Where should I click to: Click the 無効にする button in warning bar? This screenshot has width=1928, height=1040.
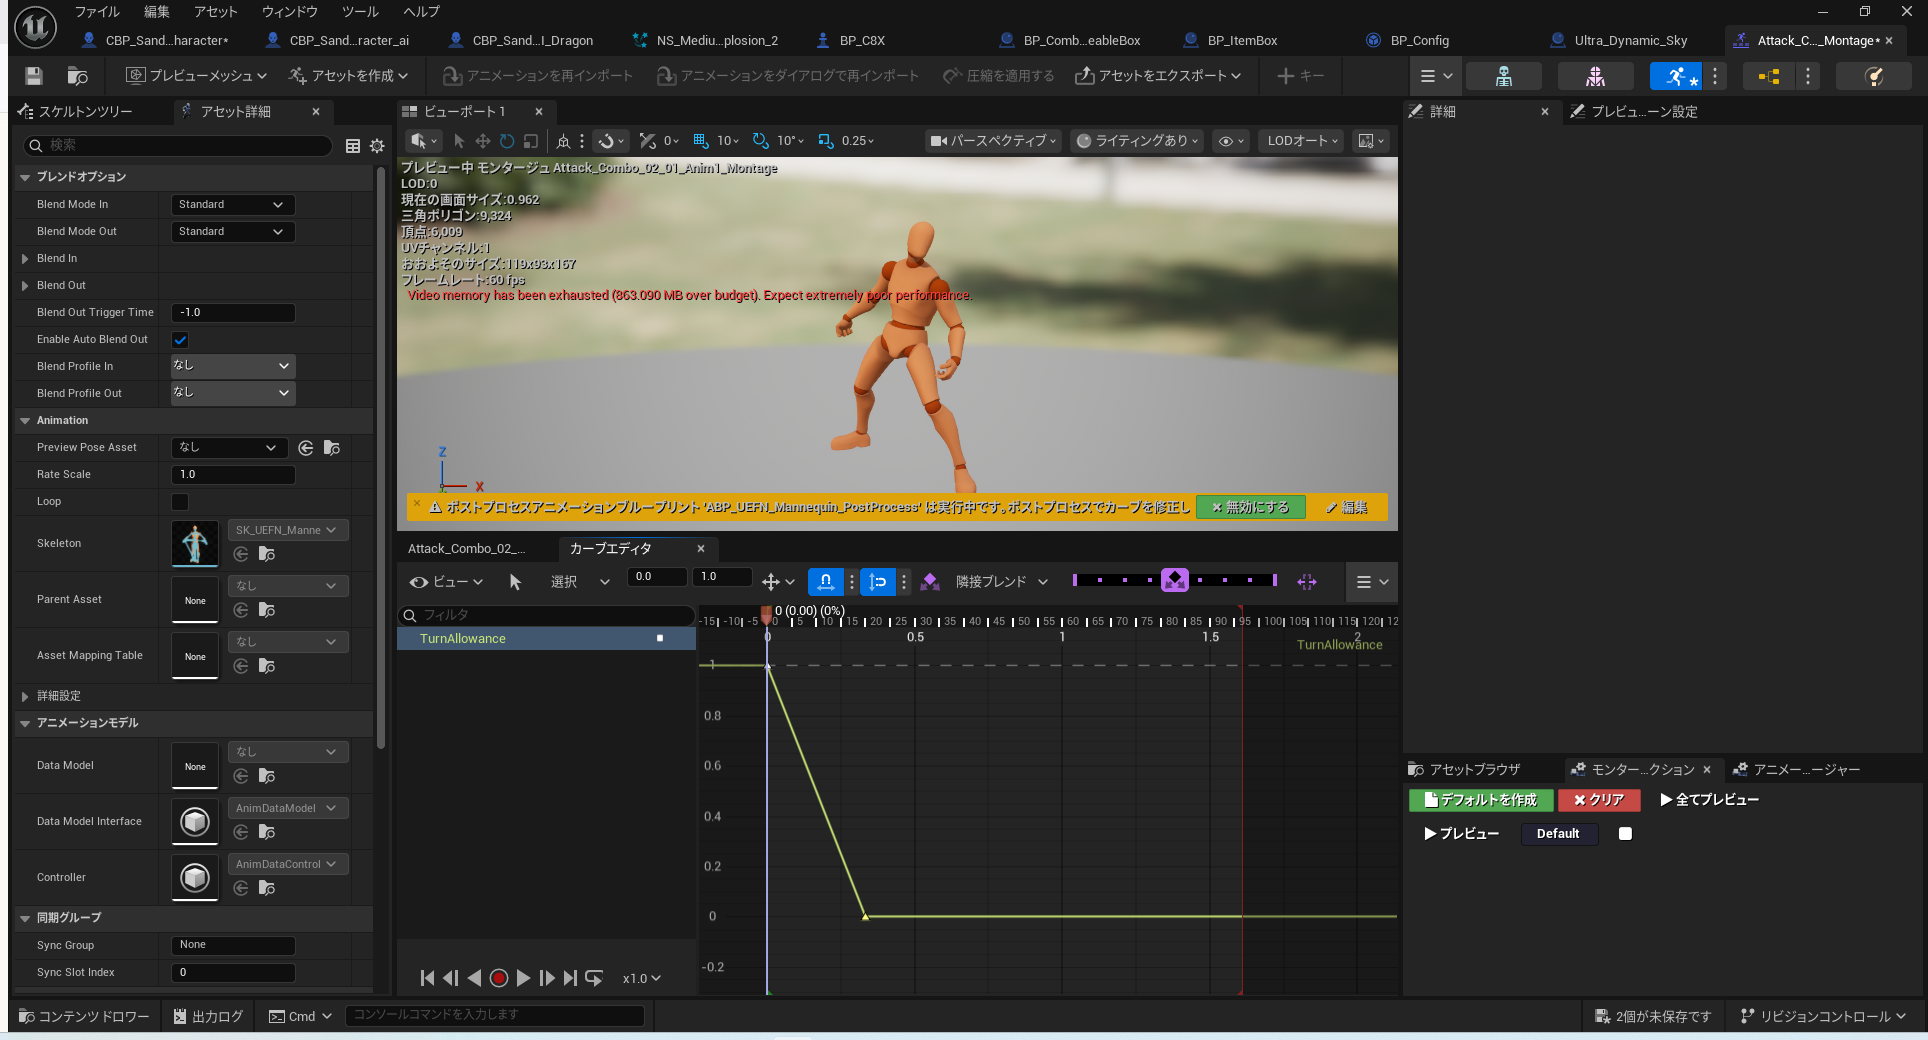[x=1250, y=507]
